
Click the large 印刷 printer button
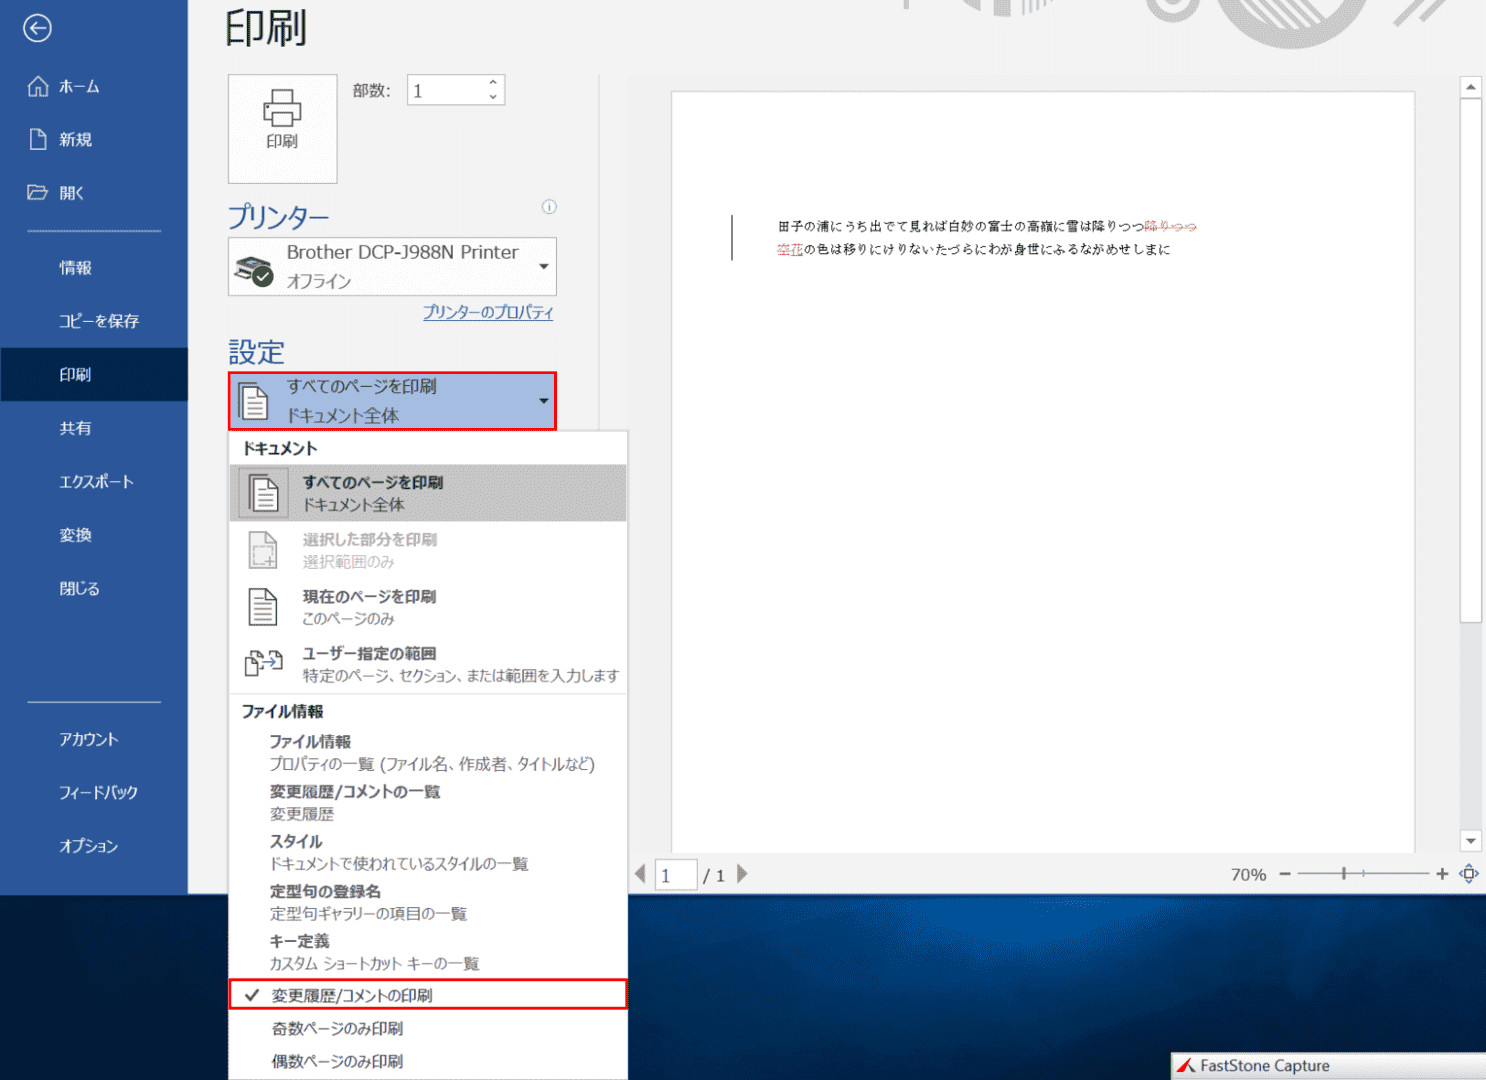point(282,129)
